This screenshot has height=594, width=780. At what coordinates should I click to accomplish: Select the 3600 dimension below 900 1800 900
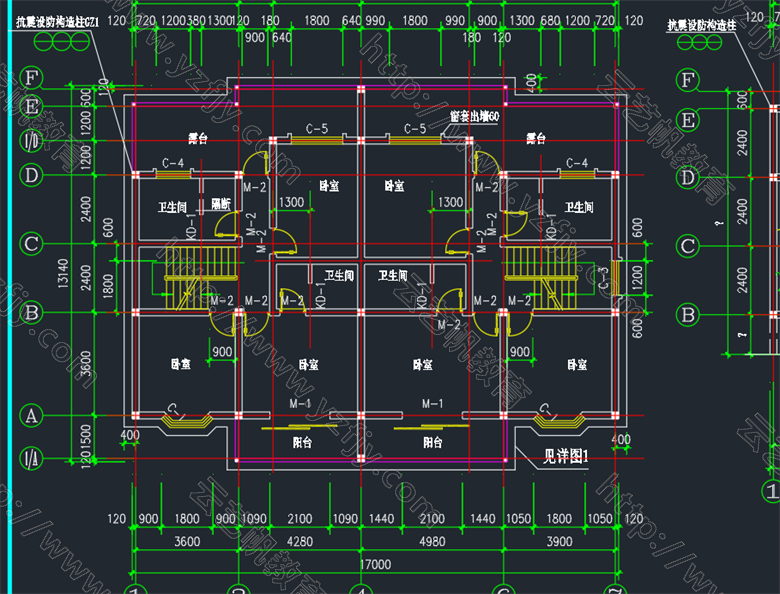187,541
